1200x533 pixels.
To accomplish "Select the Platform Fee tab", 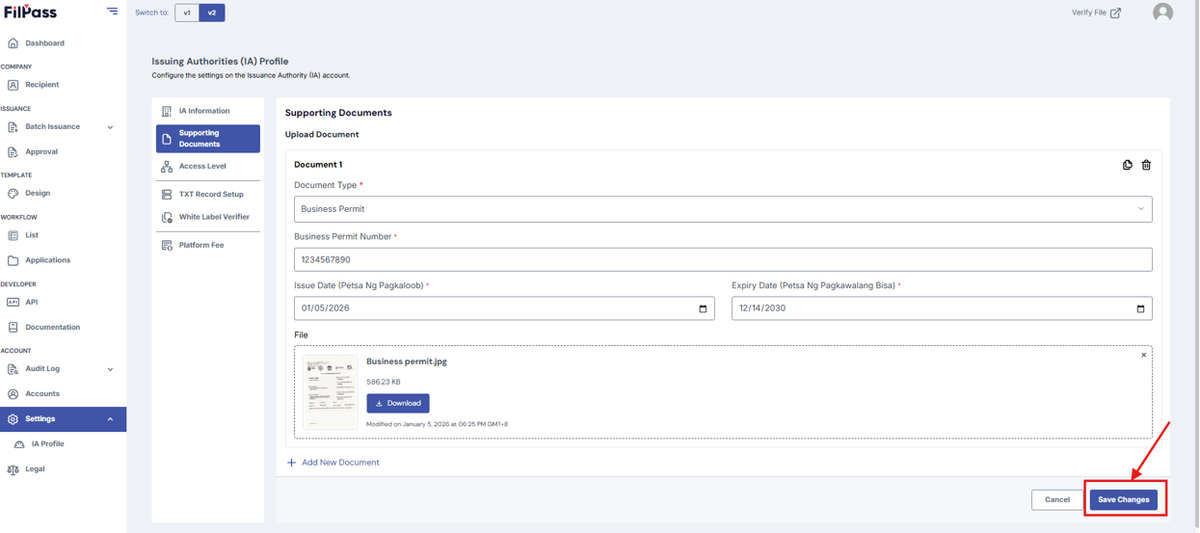I will pos(208,245).
